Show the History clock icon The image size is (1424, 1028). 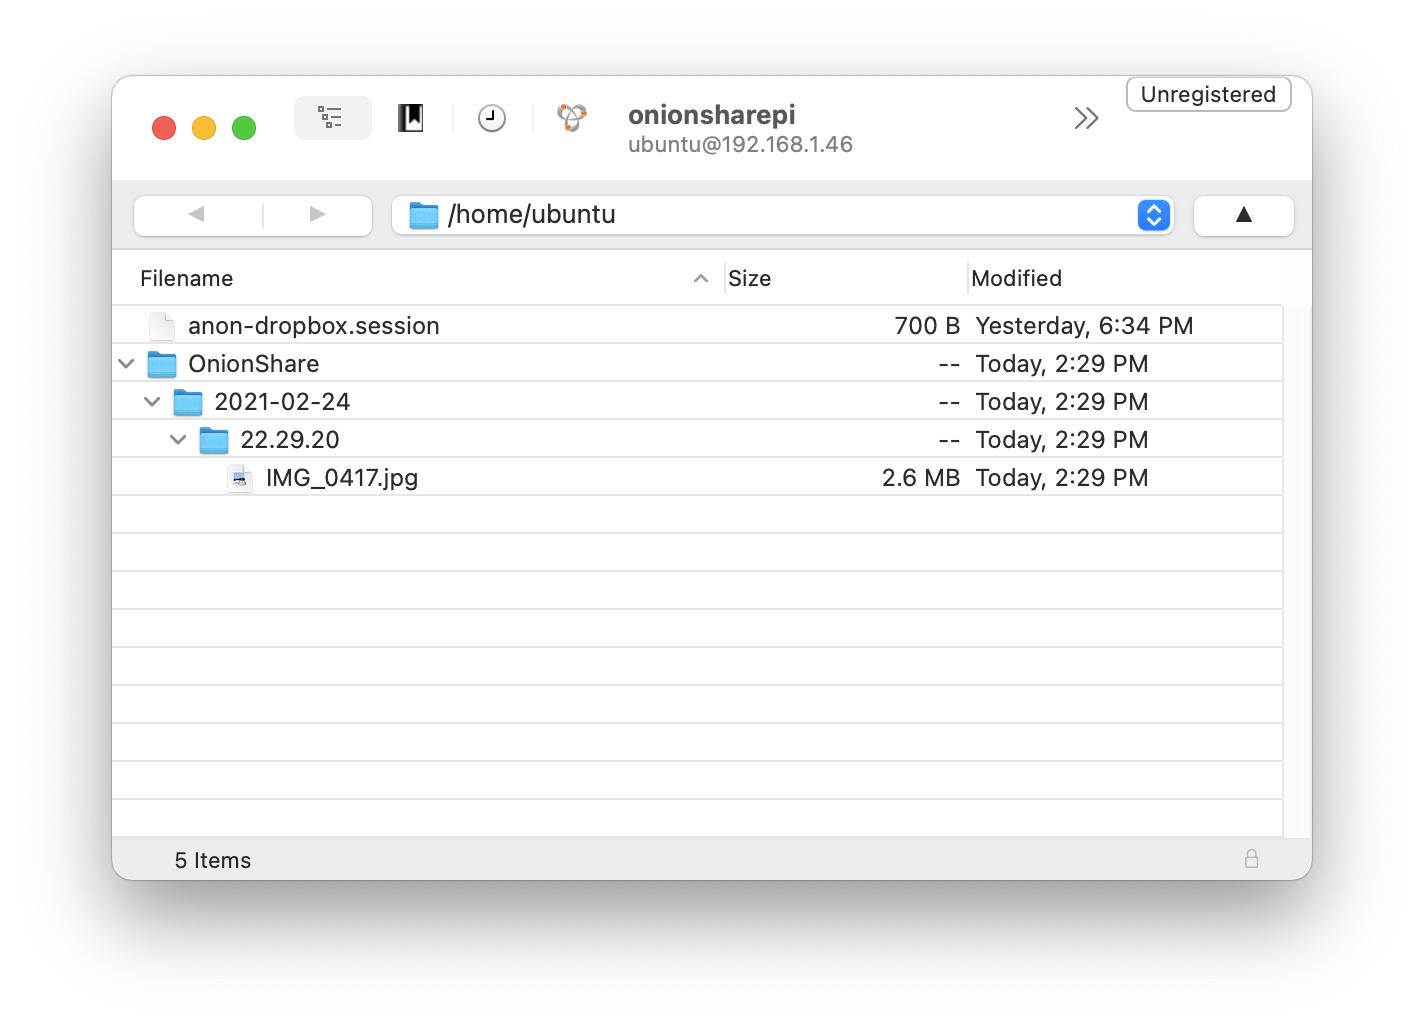[491, 118]
